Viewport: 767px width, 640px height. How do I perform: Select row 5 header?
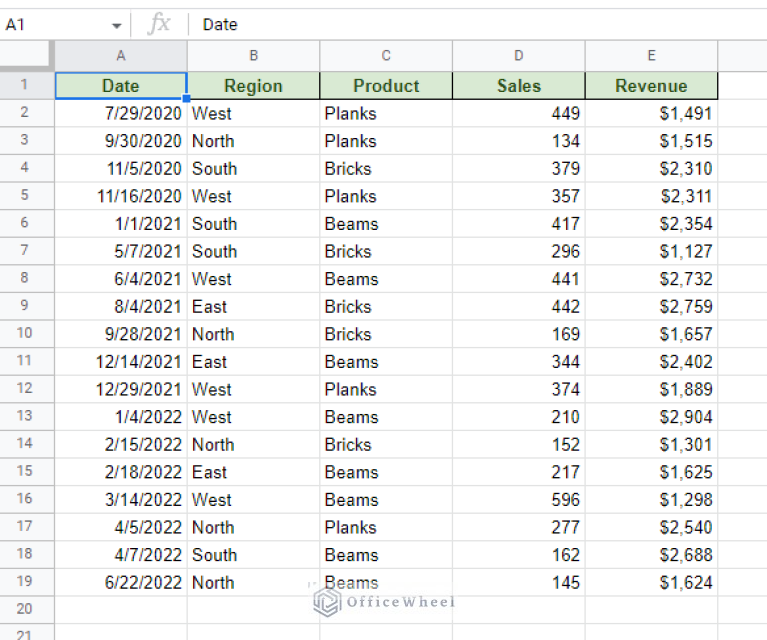[x=25, y=196]
